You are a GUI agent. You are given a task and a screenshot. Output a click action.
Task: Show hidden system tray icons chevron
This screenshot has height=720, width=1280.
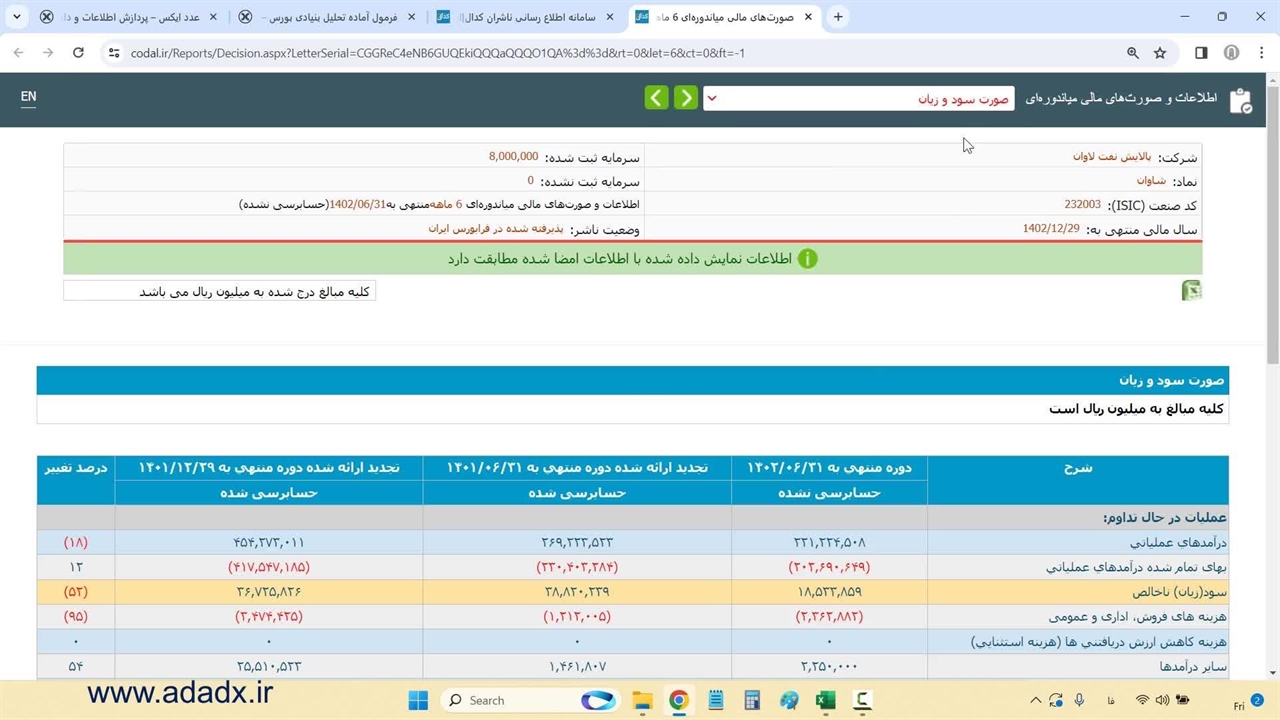1035,700
